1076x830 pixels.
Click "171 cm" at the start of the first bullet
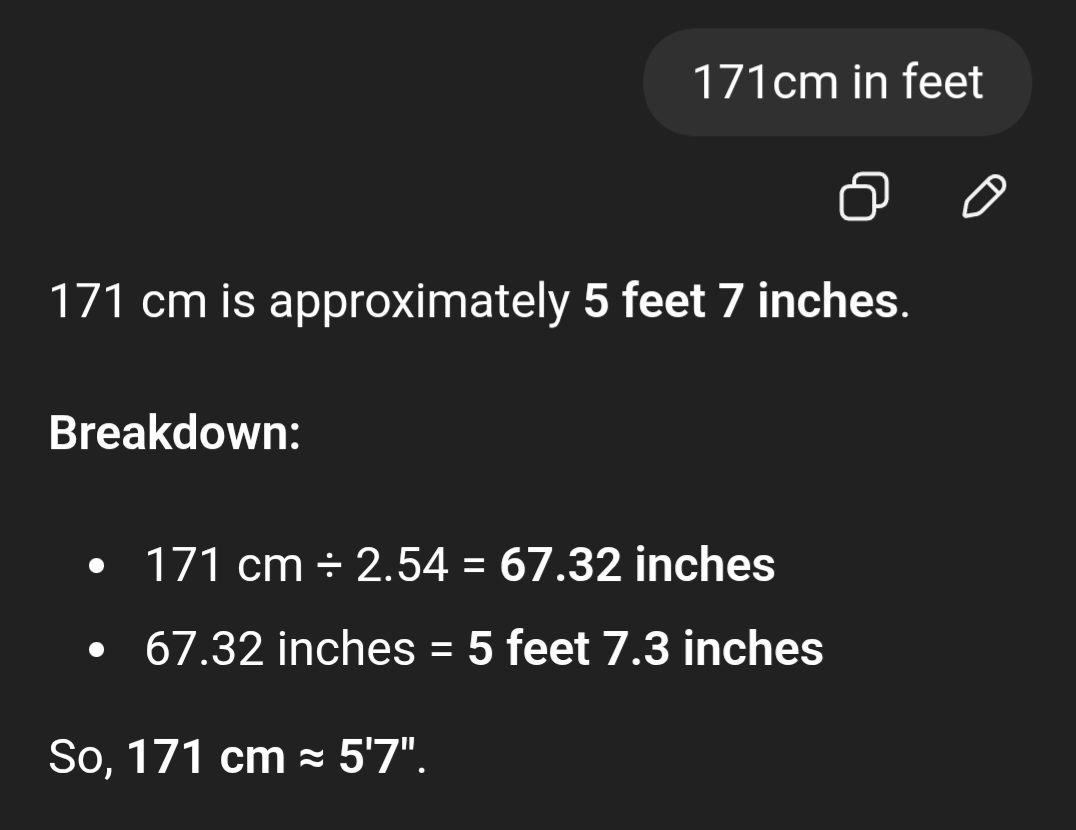[223, 565]
